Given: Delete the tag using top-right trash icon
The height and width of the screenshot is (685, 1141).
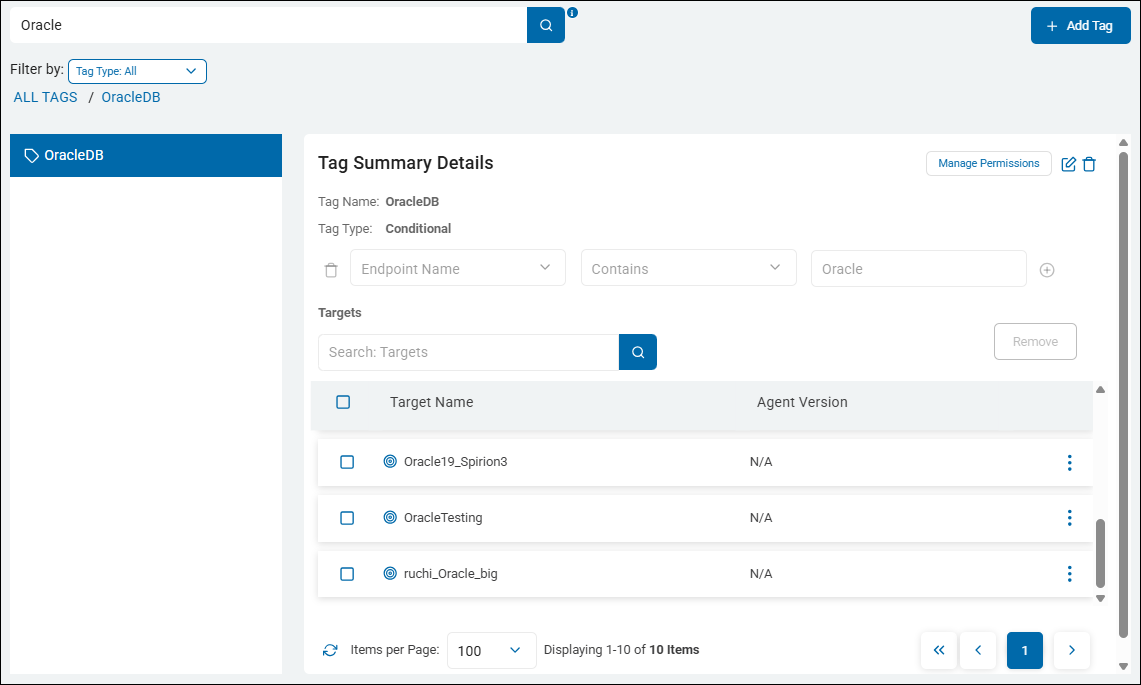Looking at the screenshot, I should 1089,164.
